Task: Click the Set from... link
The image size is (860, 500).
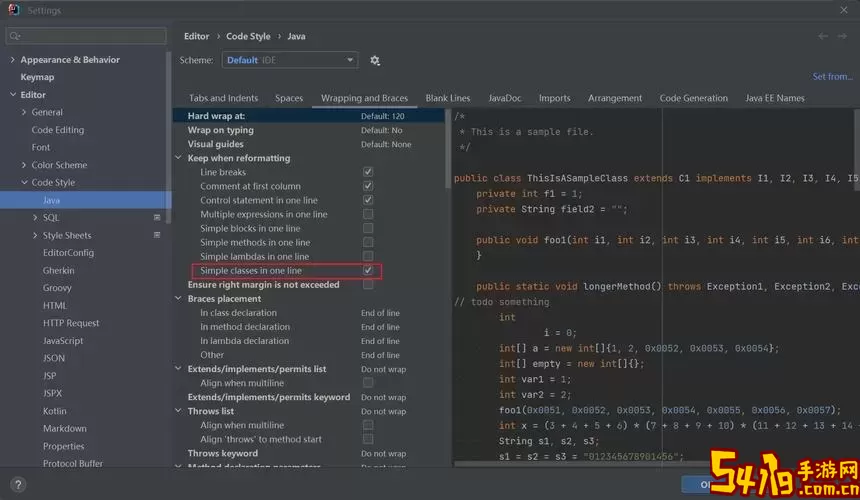Action: point(832,77)
